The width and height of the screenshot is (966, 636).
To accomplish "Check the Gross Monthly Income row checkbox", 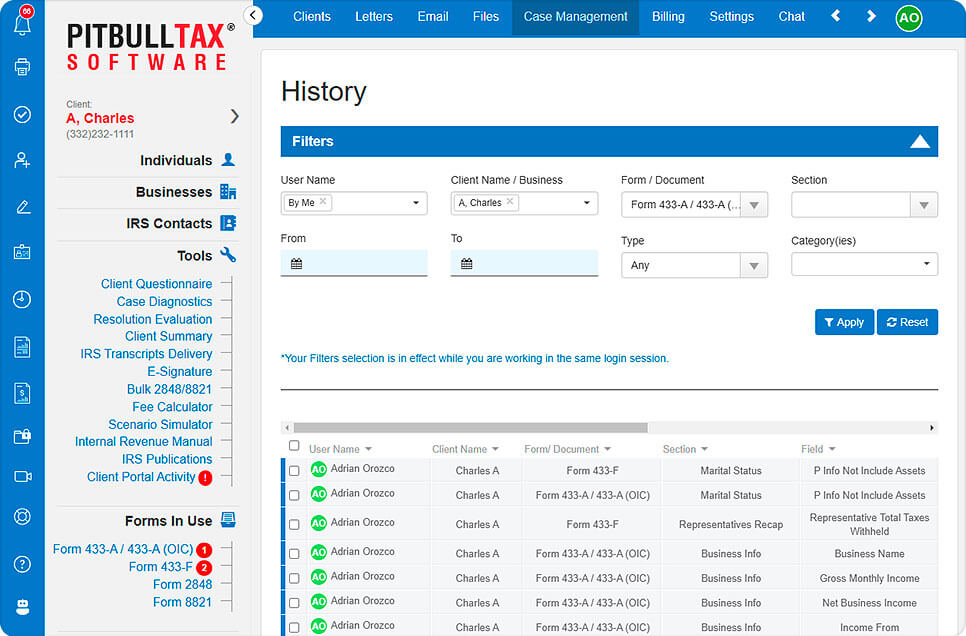I will [x=294, y=579].
